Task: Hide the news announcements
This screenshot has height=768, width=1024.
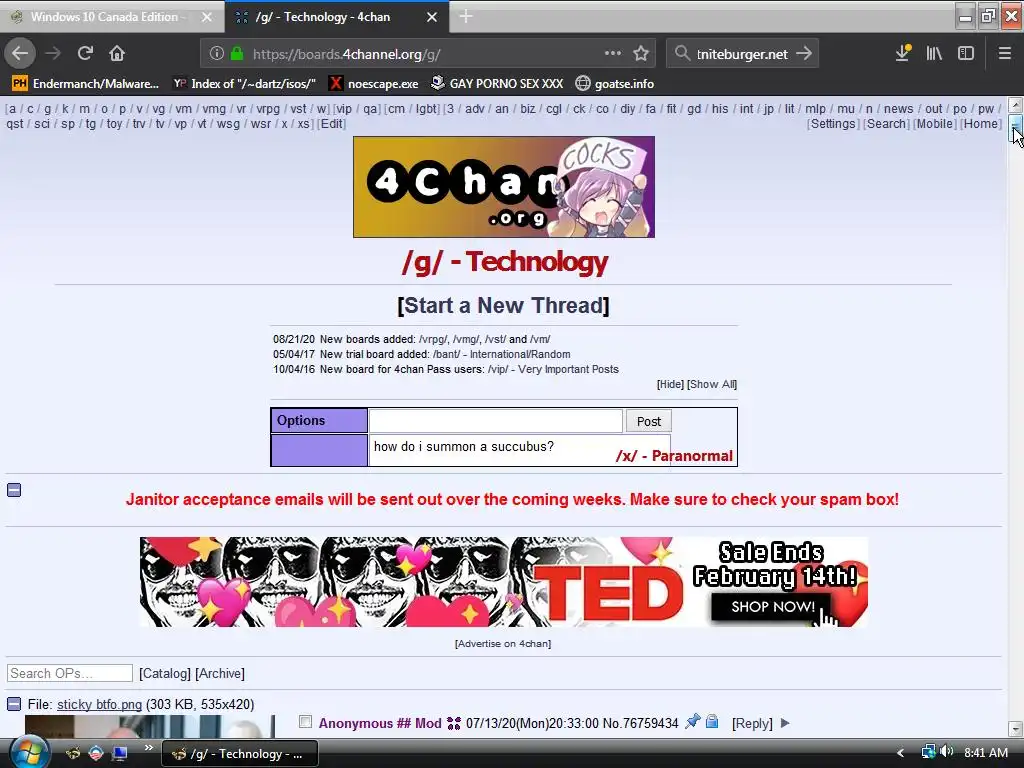Action: (x=670, y=384)
